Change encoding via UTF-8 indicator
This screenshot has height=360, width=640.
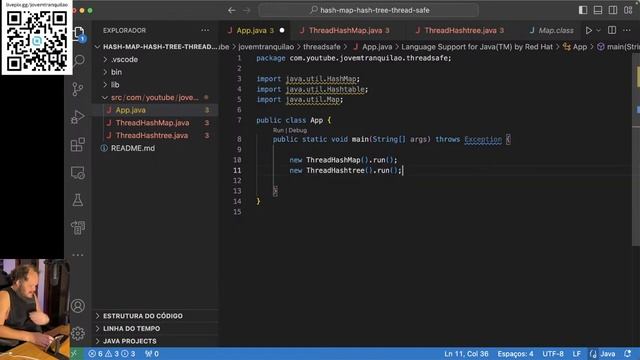tap(553, 354)
